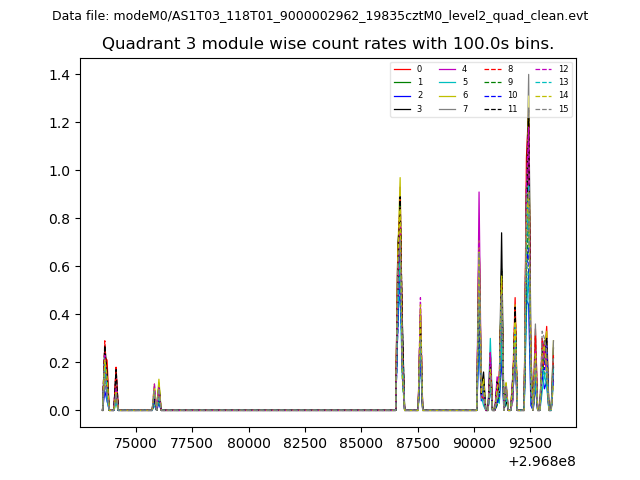Screen dimensions: 640x480
Task: Click the gray module 7 legend line
Action: [x=448, y=108]
